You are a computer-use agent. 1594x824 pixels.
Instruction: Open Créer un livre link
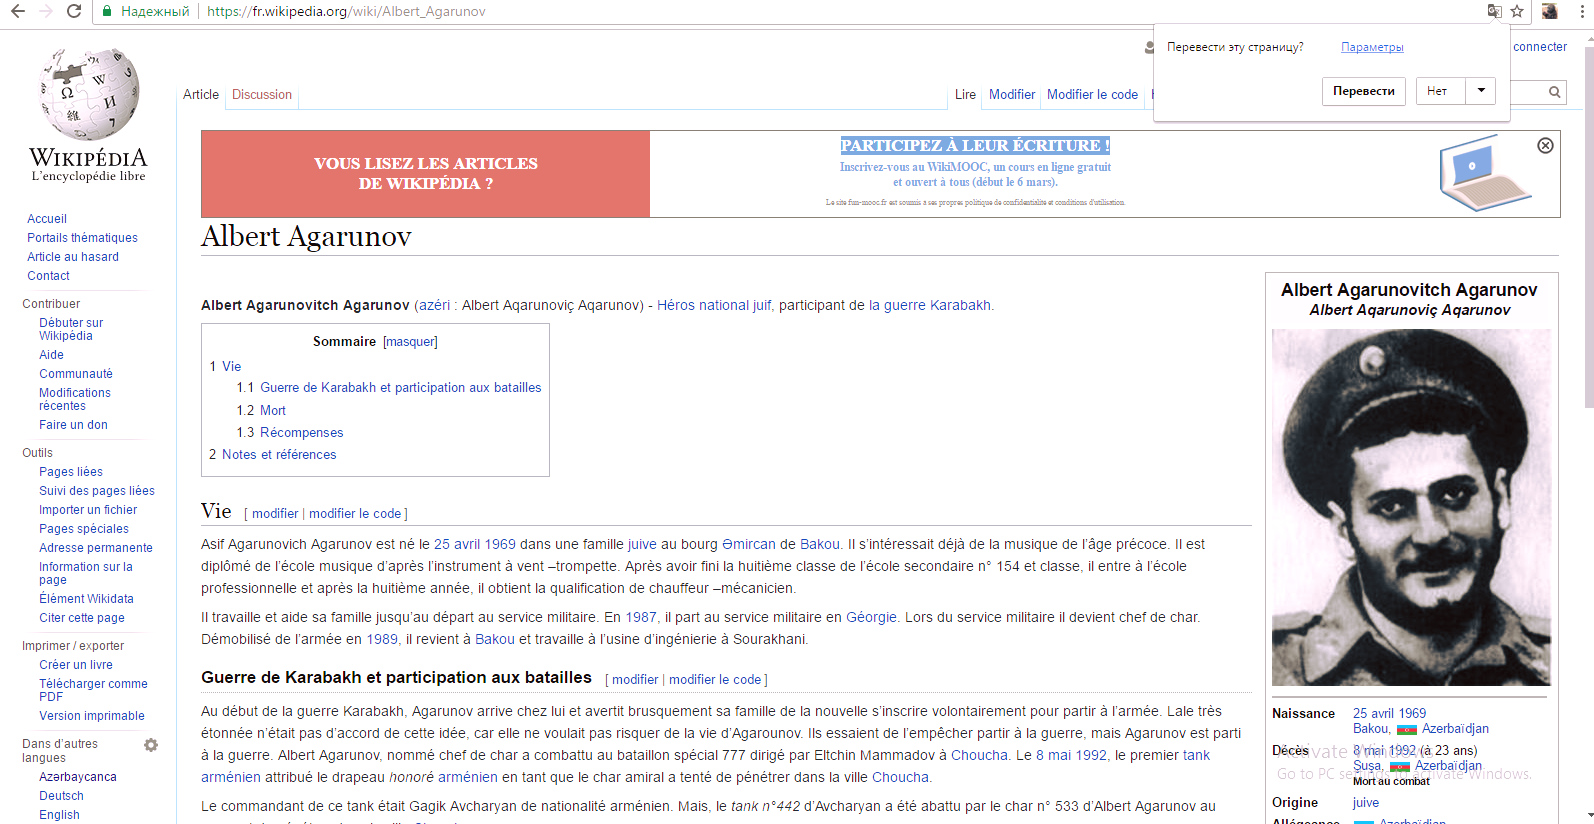(76, 665)
